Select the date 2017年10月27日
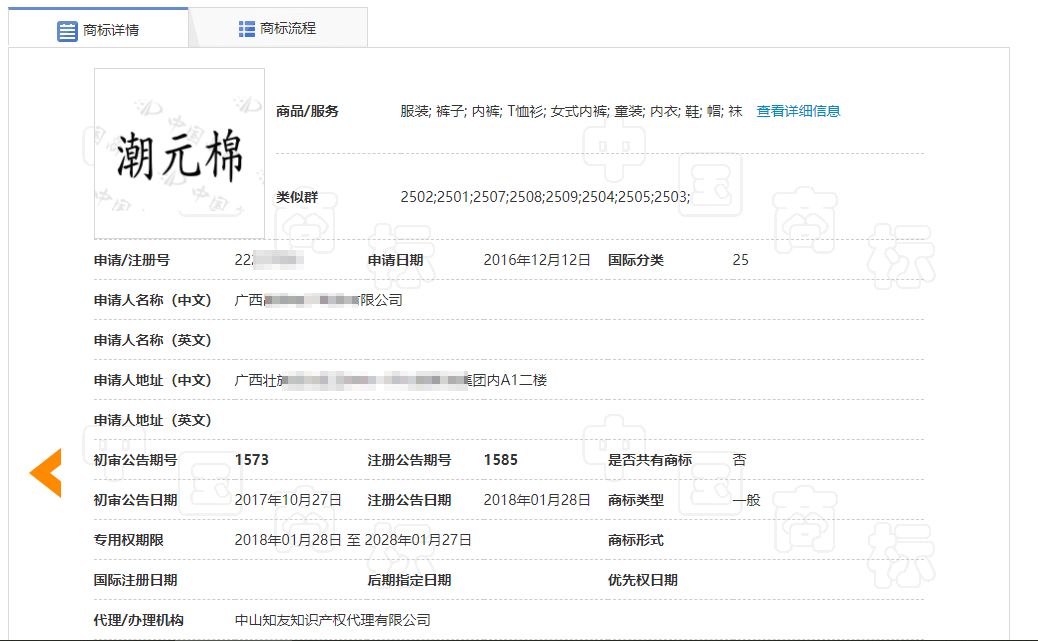Image resolution: width=1038 pixels, height=641 pixels. click(x=288, y=500)
